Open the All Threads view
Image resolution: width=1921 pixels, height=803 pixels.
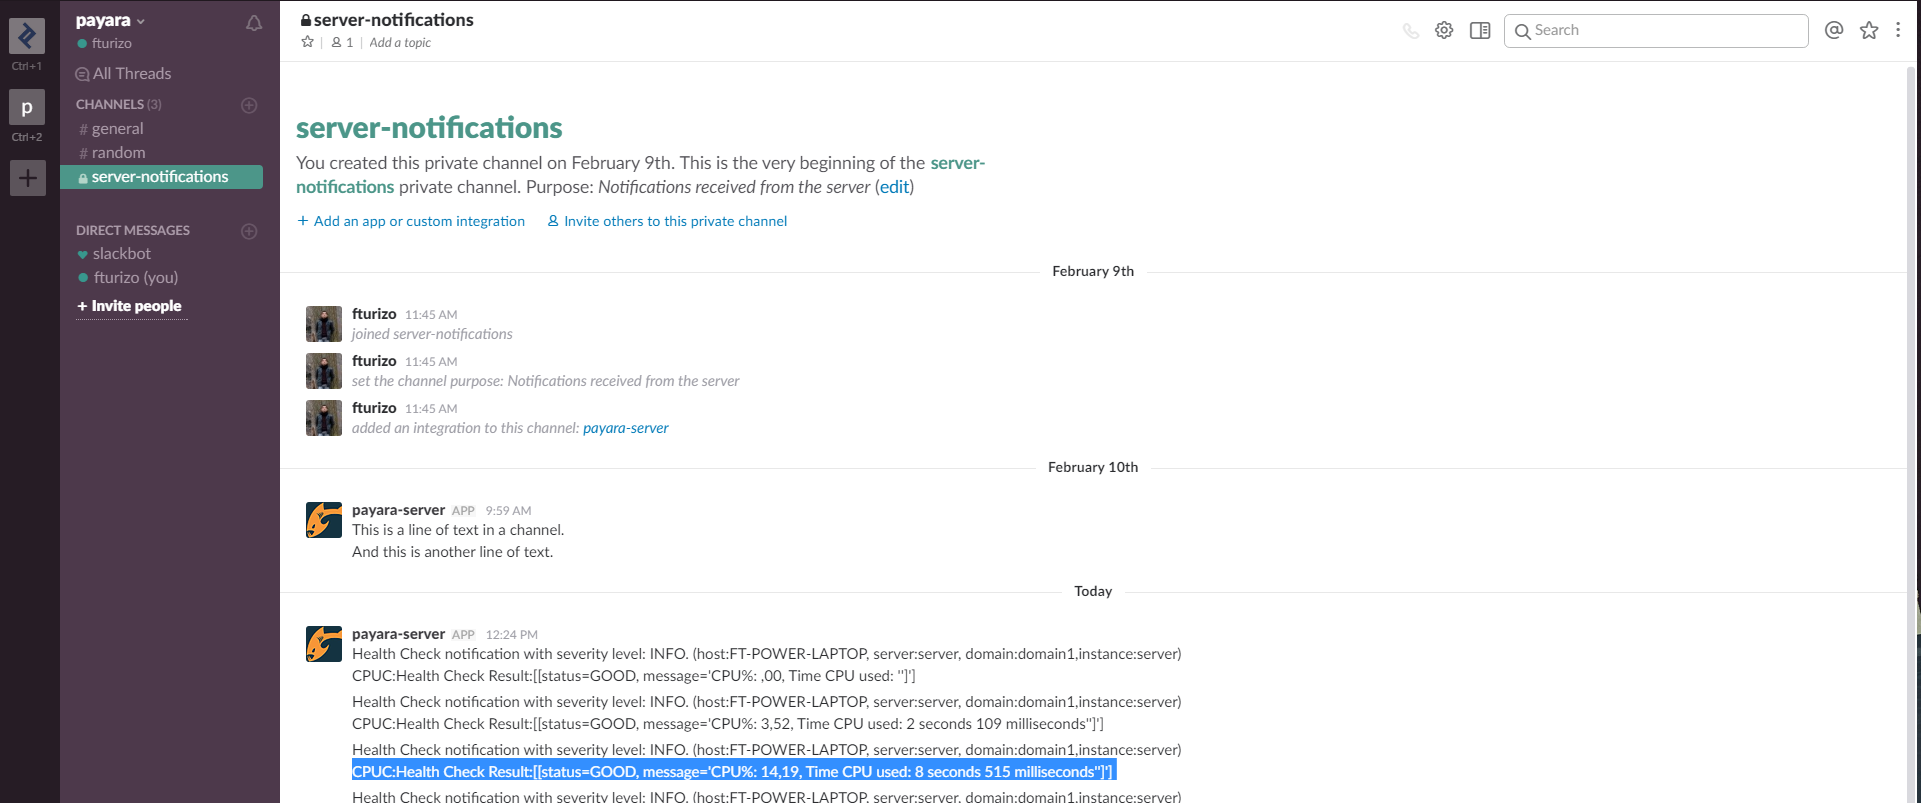coord(131,74)
